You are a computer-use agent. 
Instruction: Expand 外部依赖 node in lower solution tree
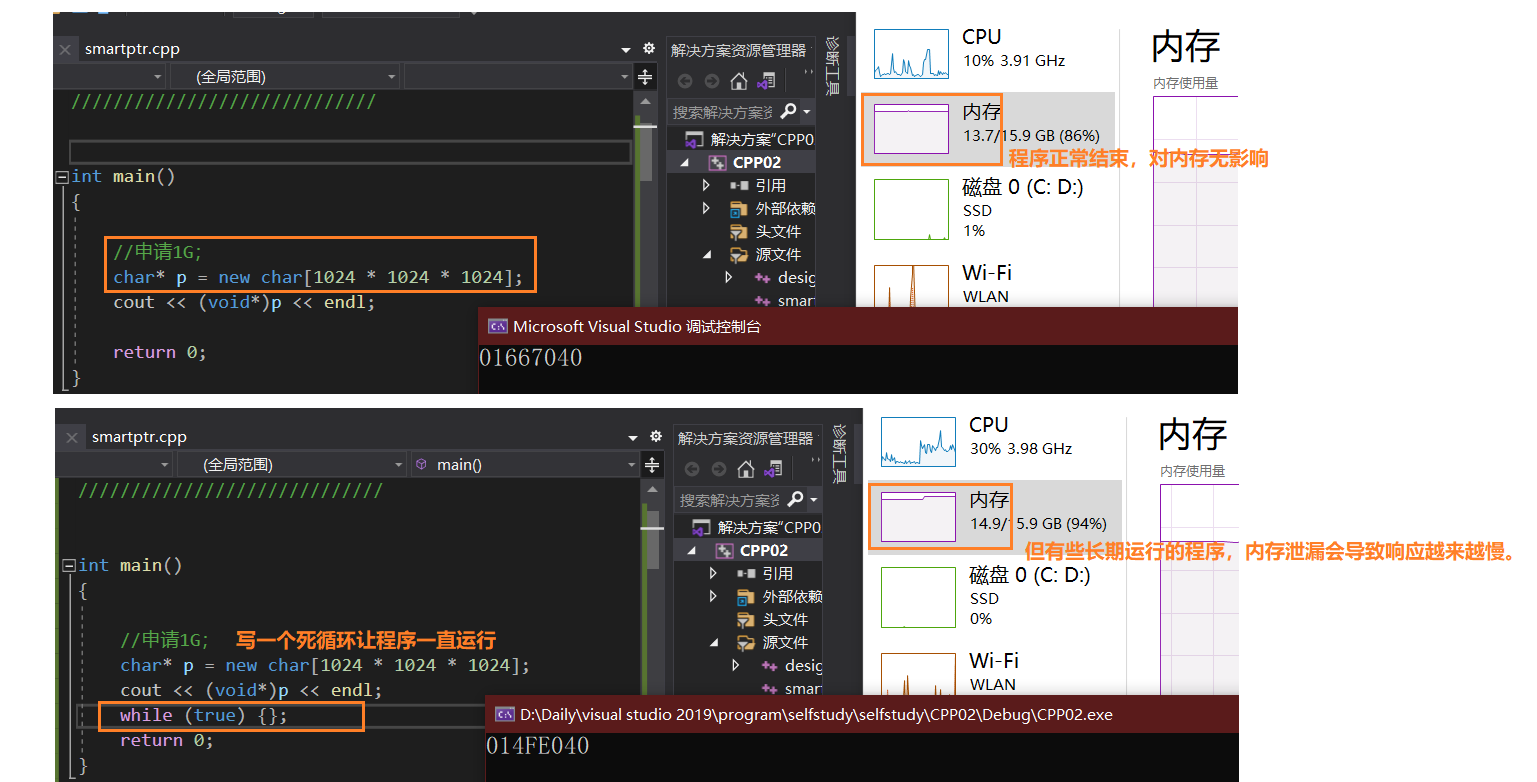pos(713,596)
